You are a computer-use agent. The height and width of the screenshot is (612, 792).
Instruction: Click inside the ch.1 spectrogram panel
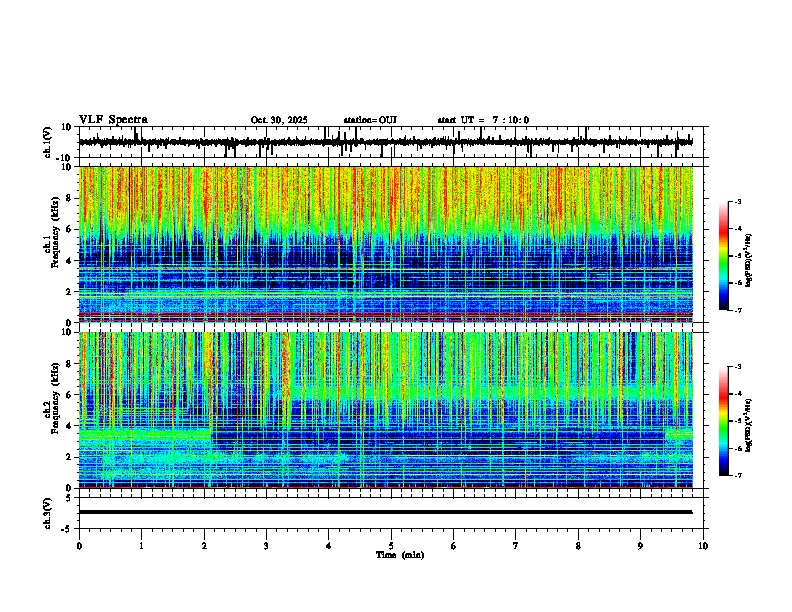point(385,244)
